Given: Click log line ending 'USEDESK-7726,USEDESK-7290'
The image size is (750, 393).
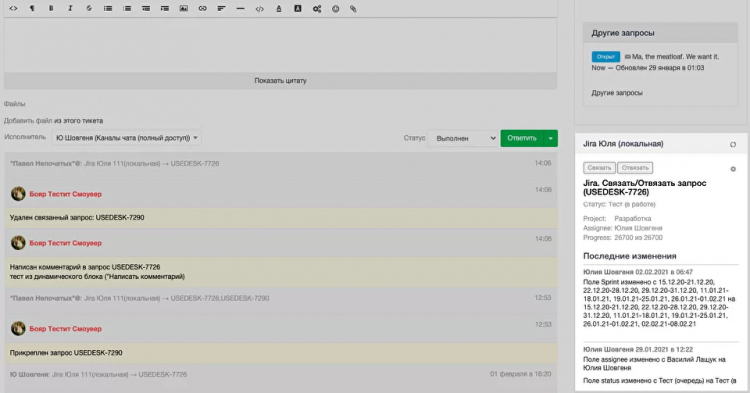Looking at the screenshot, I should 140,298.
